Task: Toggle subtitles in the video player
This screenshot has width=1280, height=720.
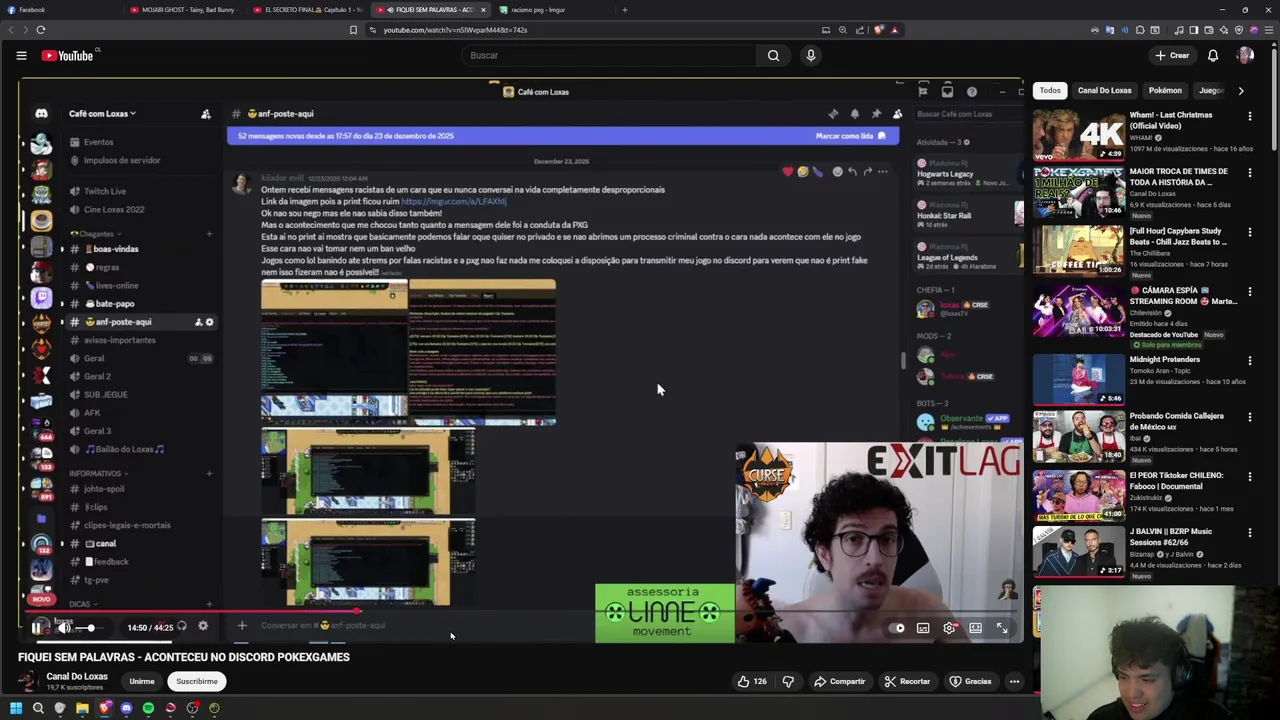Action: tap(923, 628)
